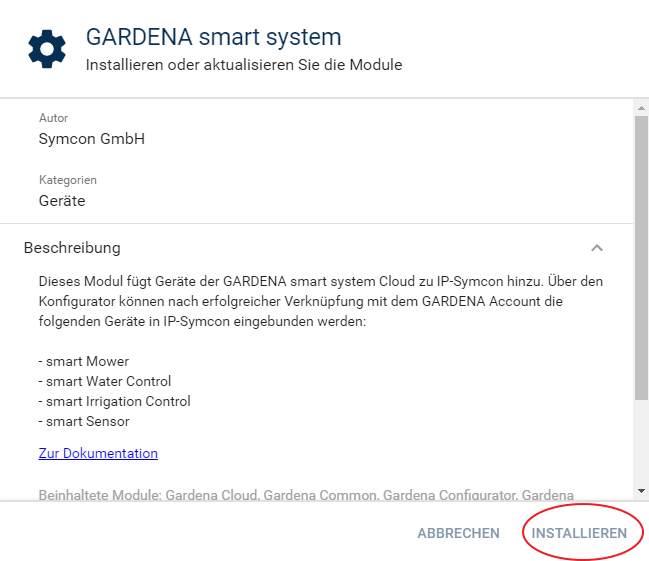Click the subtitle about installing or updating modules
649x561 pixels.
(243, 65)
